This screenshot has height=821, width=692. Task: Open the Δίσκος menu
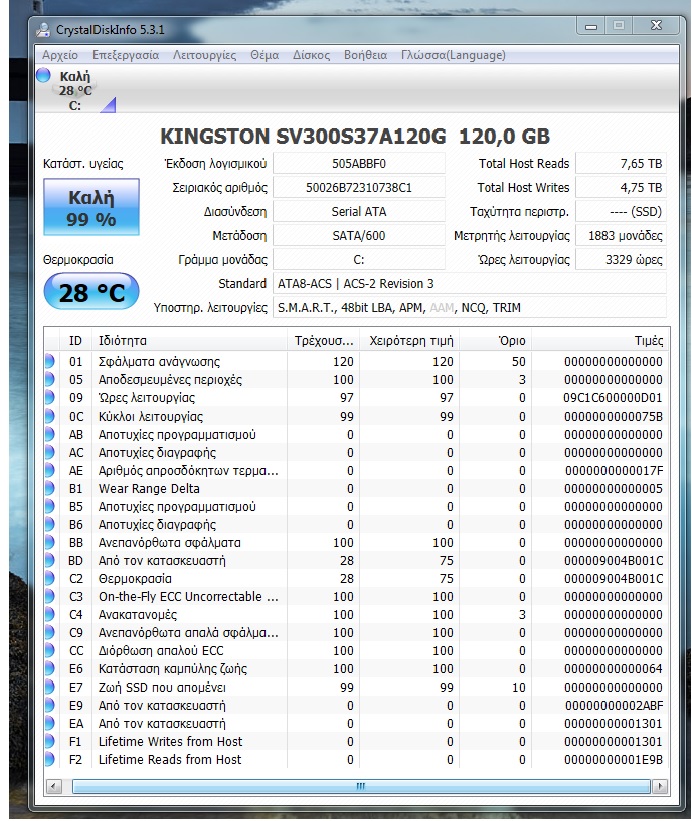click(311, 55)
